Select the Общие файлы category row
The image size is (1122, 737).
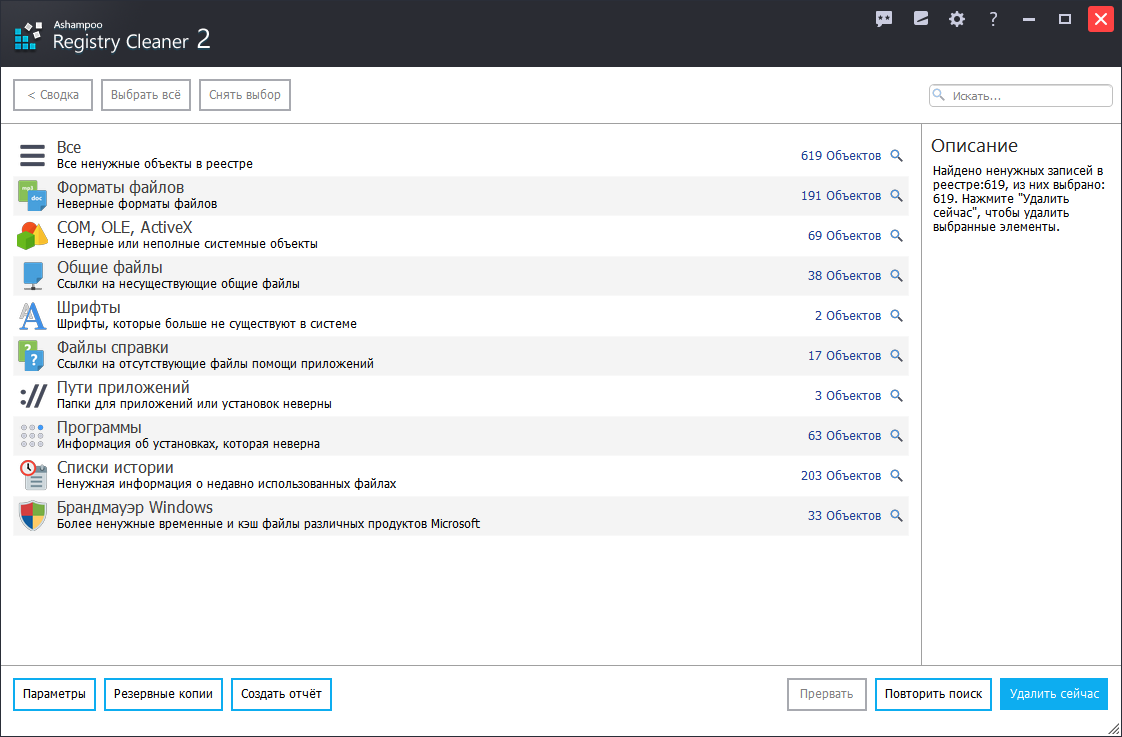coord(400,275)
